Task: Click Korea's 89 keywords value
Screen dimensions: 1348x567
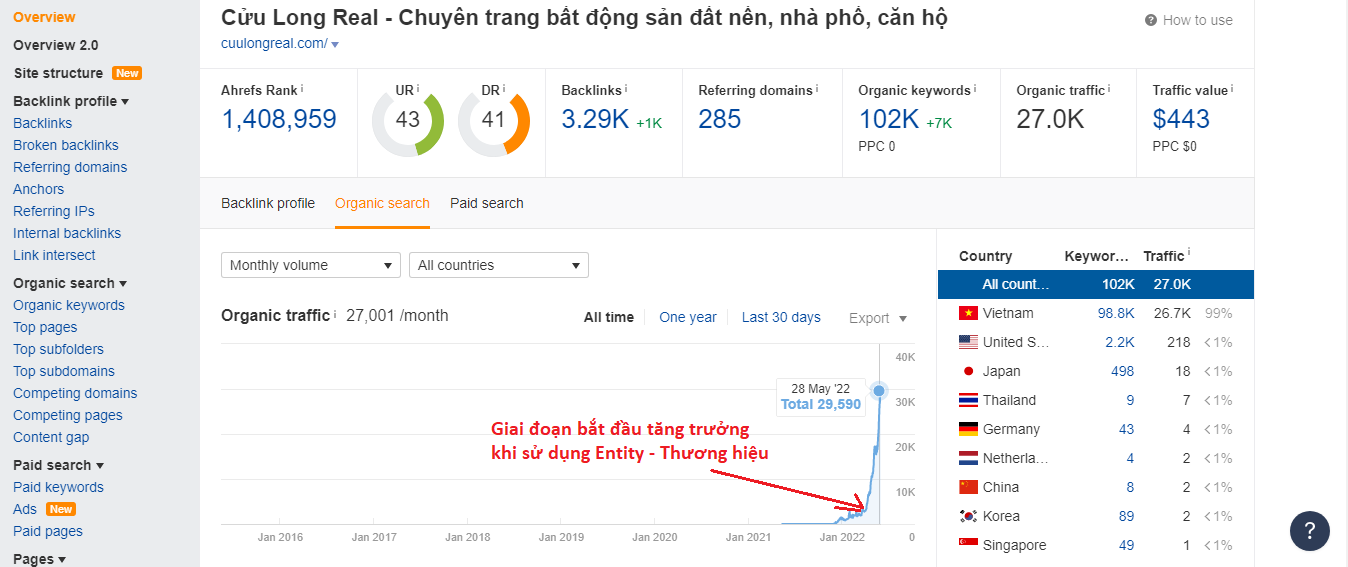Action: (1125, 516)
